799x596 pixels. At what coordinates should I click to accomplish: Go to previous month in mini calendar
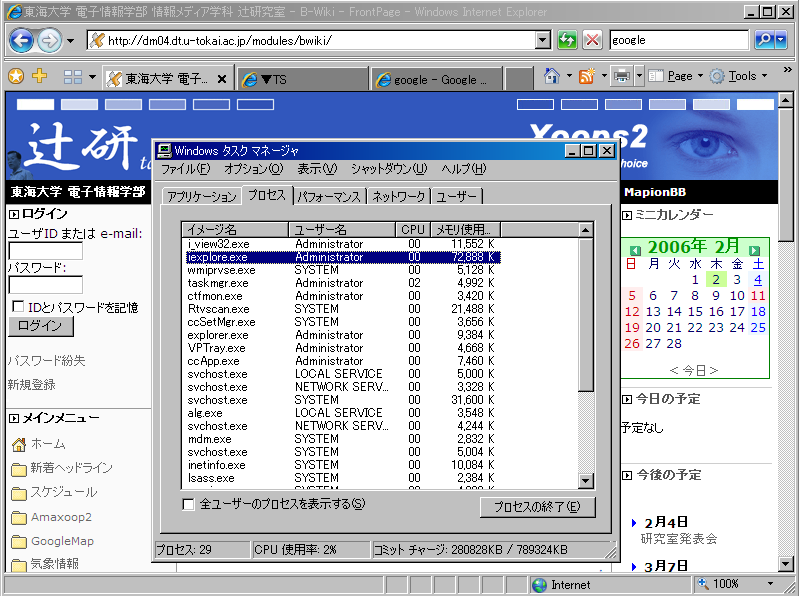coord(635,250)
